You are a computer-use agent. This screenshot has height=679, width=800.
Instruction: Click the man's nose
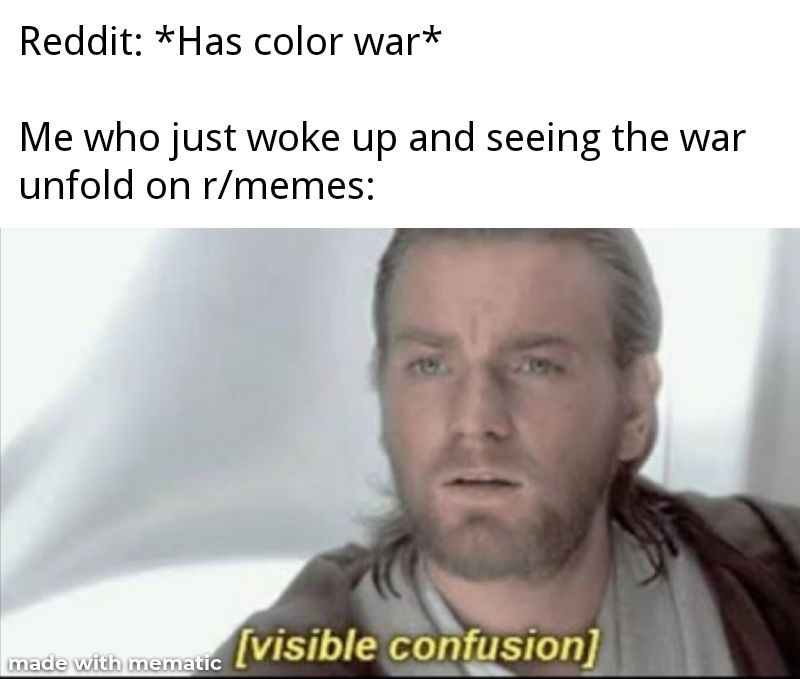[472, 416]
